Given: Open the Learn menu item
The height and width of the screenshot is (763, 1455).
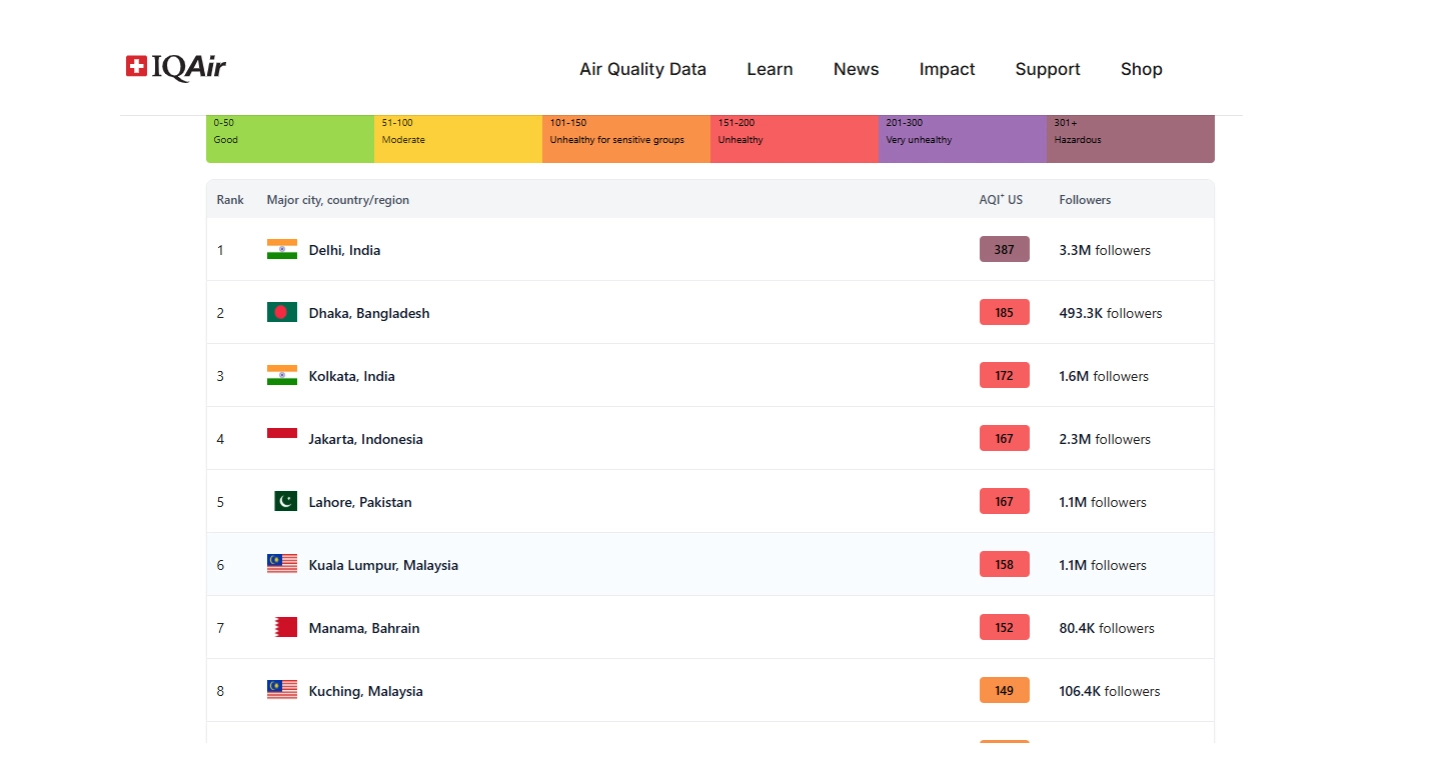Looking at the screenshot, I should (770, 69).
